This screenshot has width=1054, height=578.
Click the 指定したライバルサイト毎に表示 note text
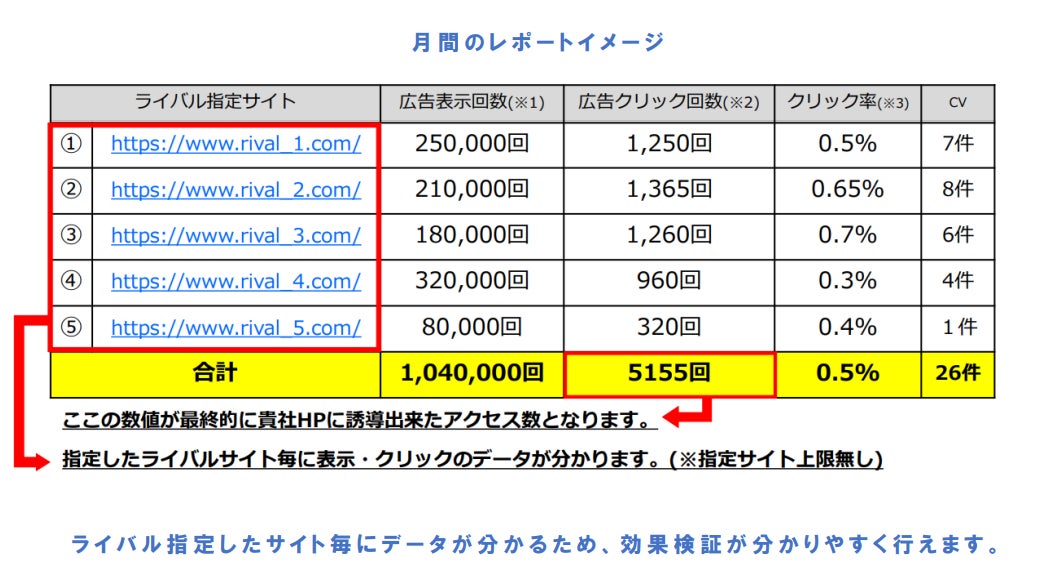tap(472, 460)
